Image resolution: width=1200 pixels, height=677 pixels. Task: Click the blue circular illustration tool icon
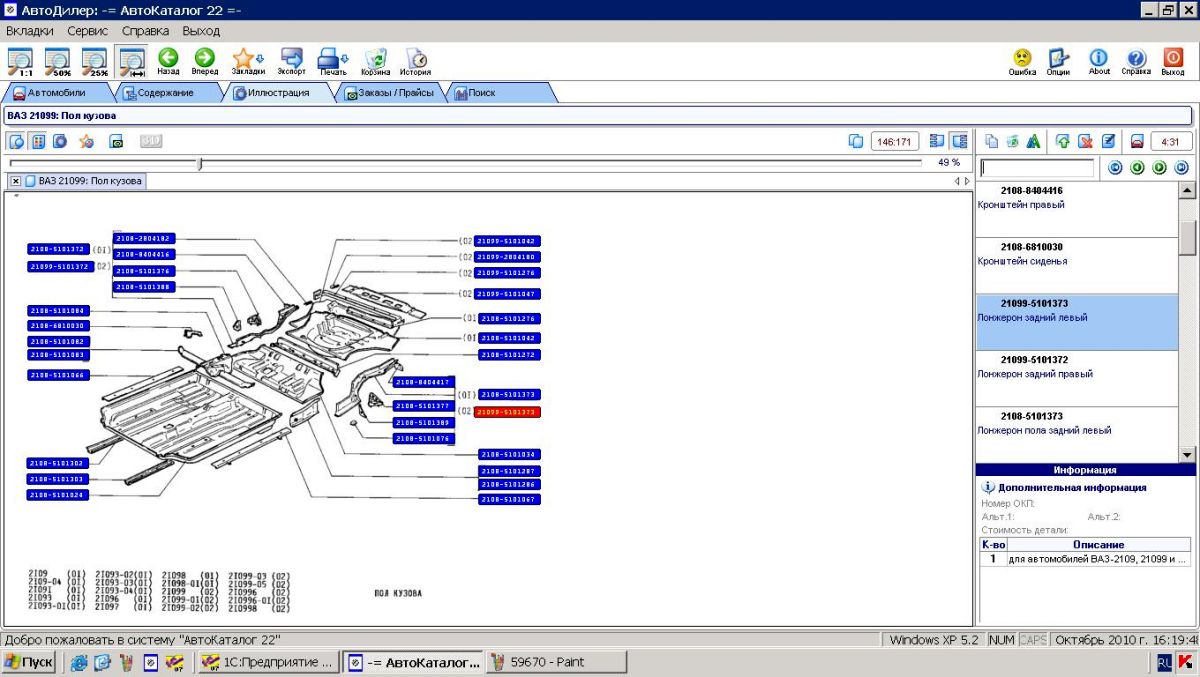pyautogui.click(x=60, y=141)
